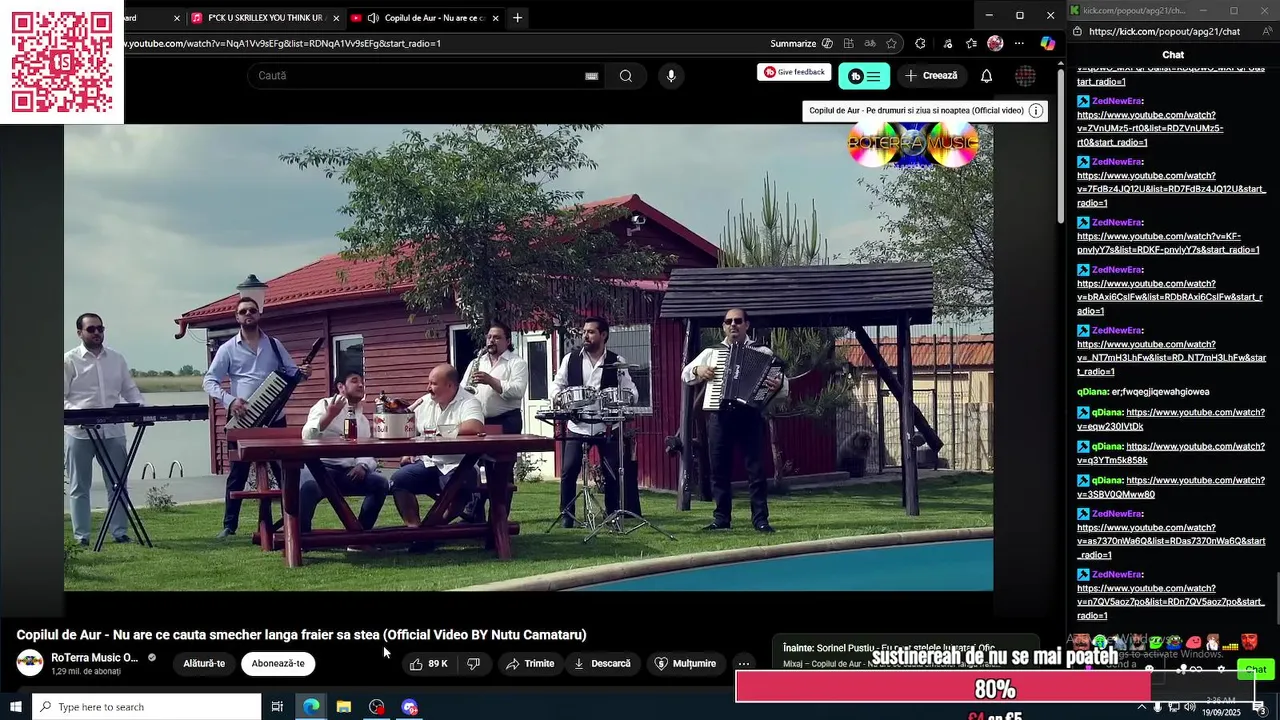The width and height of the screenshot is (1280, 720).
Task: Close the Skrillex tab
Action: tap(336, 18)
